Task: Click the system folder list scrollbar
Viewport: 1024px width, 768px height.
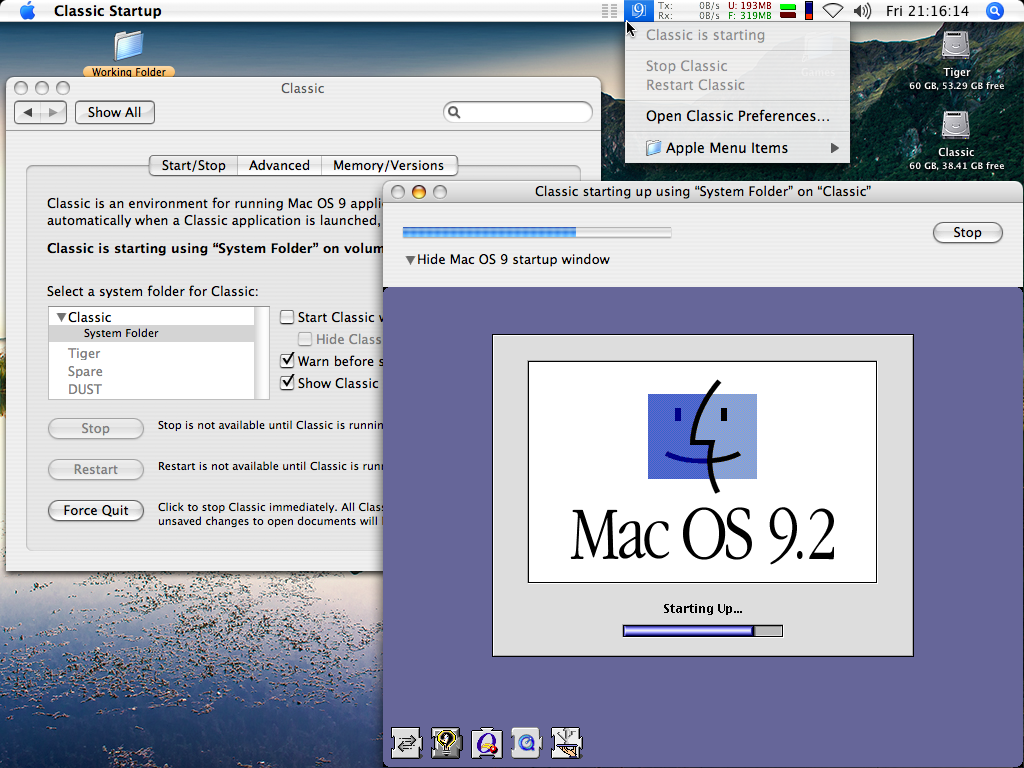Action: pos(262,353)
